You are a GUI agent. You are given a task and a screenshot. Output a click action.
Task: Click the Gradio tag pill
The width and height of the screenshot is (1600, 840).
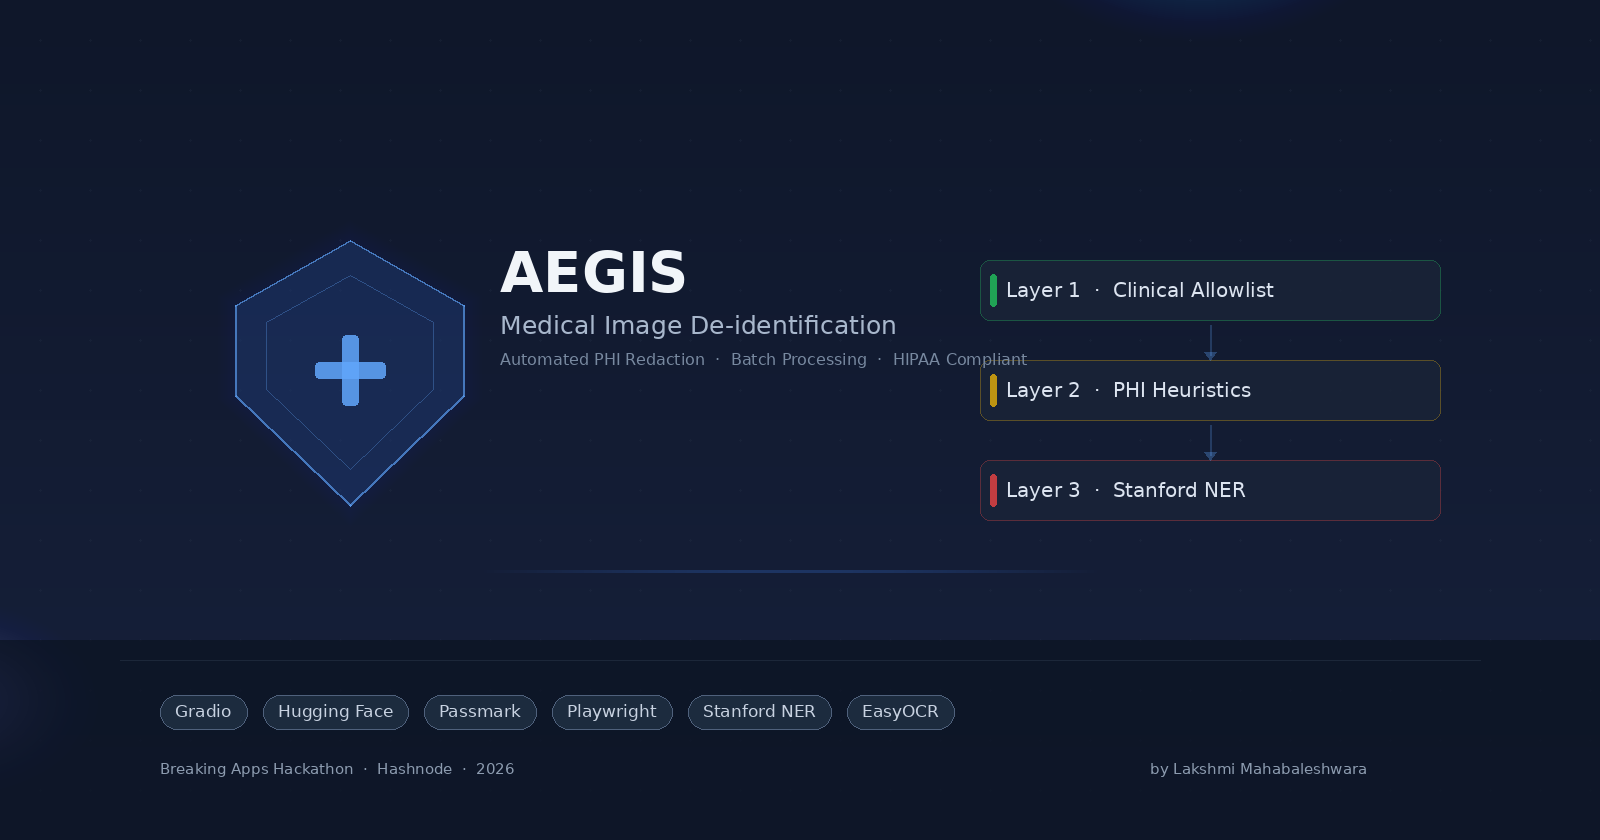tap(204, 712)
